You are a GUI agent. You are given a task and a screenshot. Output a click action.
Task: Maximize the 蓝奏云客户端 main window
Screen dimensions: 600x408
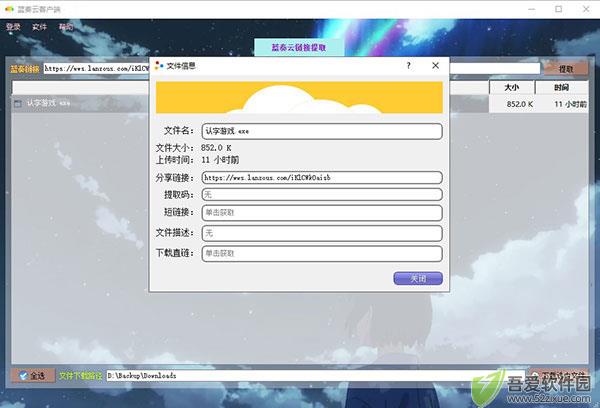click(559, 9)
